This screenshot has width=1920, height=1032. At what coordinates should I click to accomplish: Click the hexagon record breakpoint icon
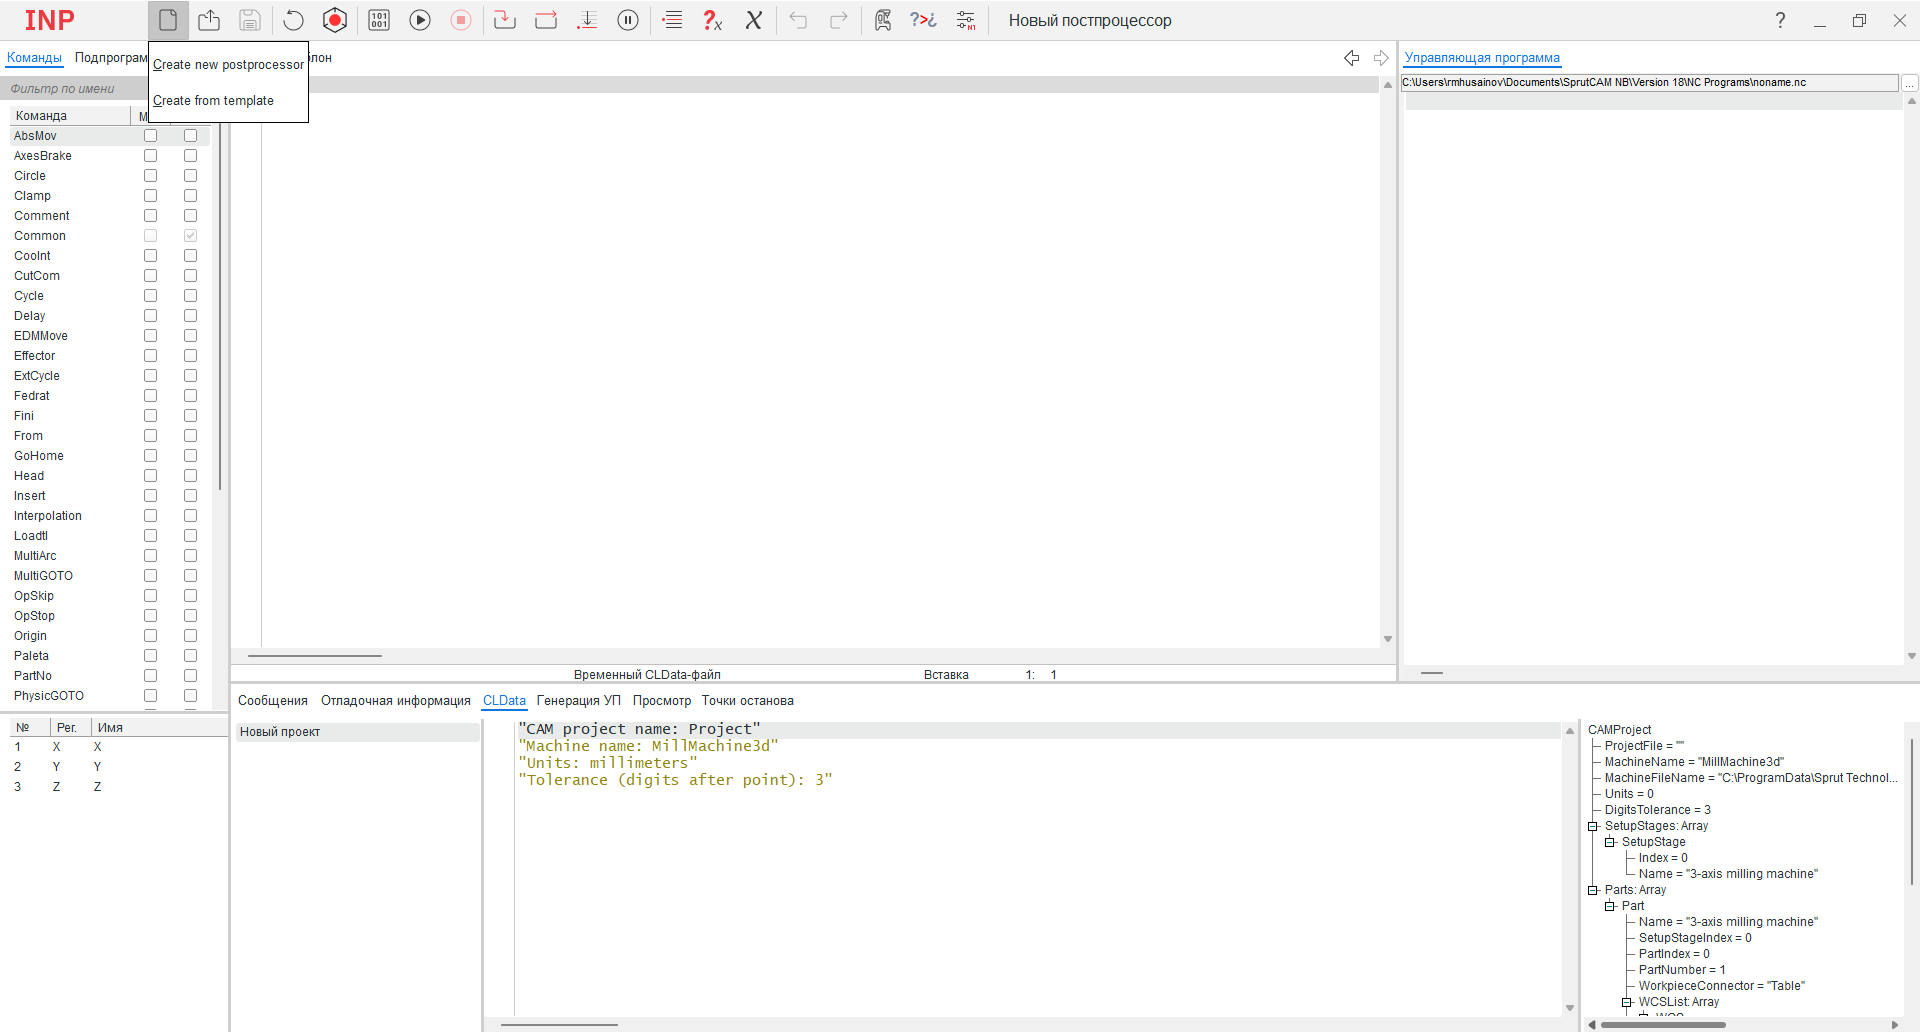pyautogui.click(x=335, y=20)
